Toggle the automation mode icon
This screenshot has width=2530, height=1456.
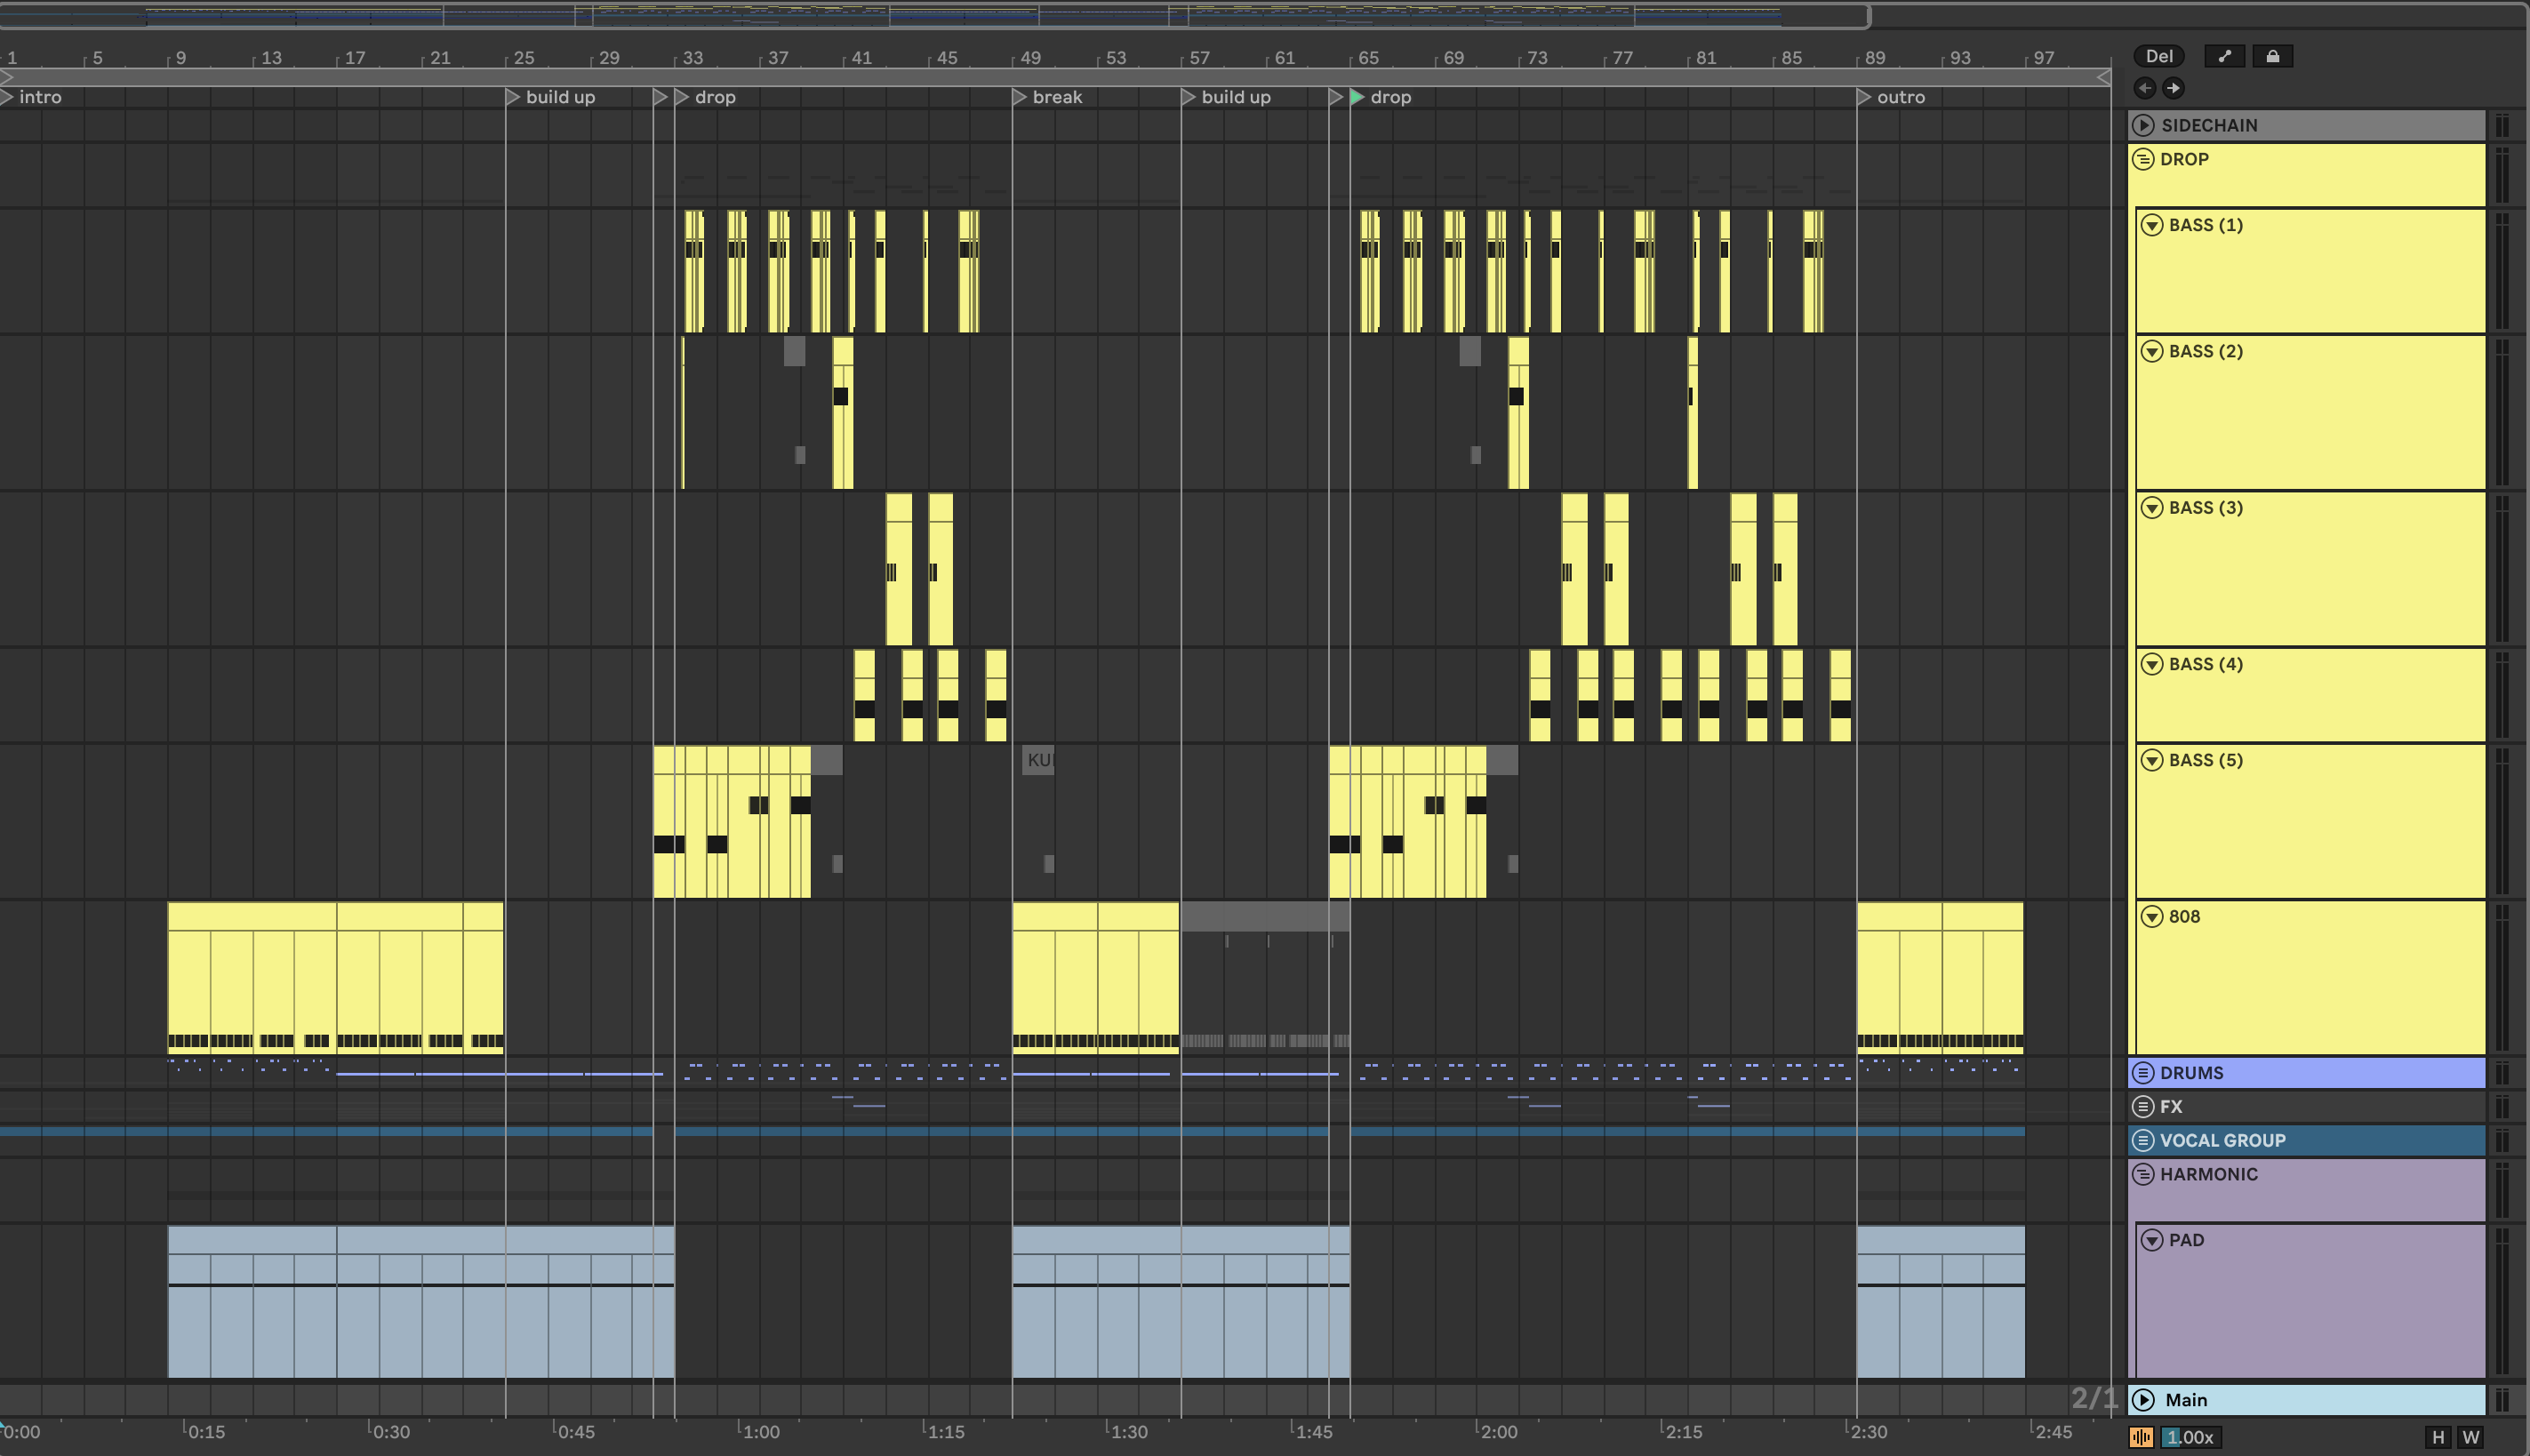[2224, 56]
